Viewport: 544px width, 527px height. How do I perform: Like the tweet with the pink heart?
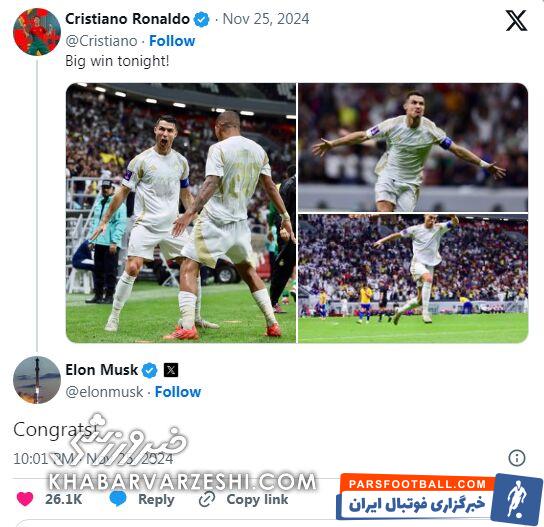click(x=25, y=499)
